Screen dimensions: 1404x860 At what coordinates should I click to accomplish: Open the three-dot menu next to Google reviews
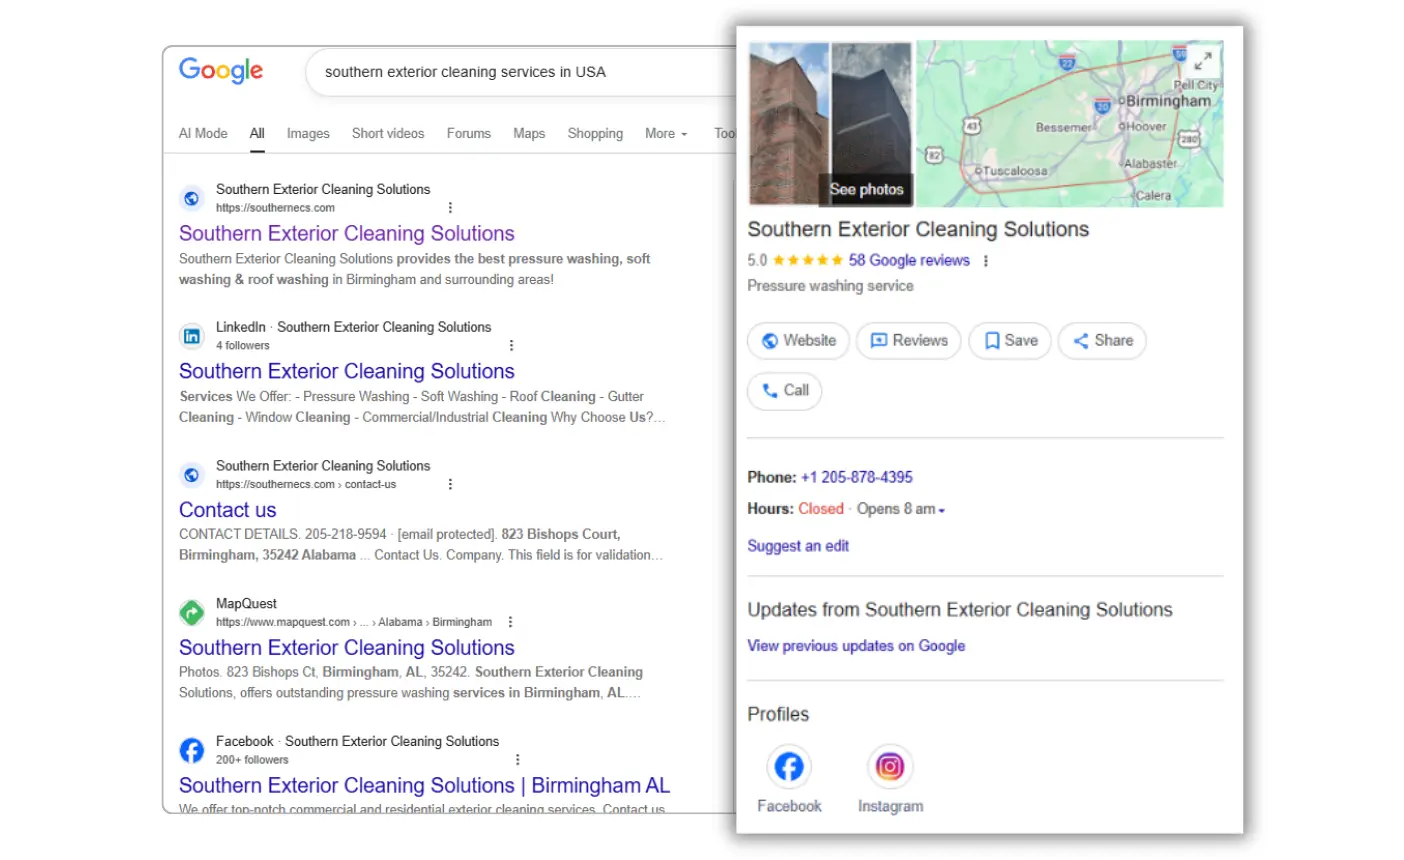click(986, 261)
